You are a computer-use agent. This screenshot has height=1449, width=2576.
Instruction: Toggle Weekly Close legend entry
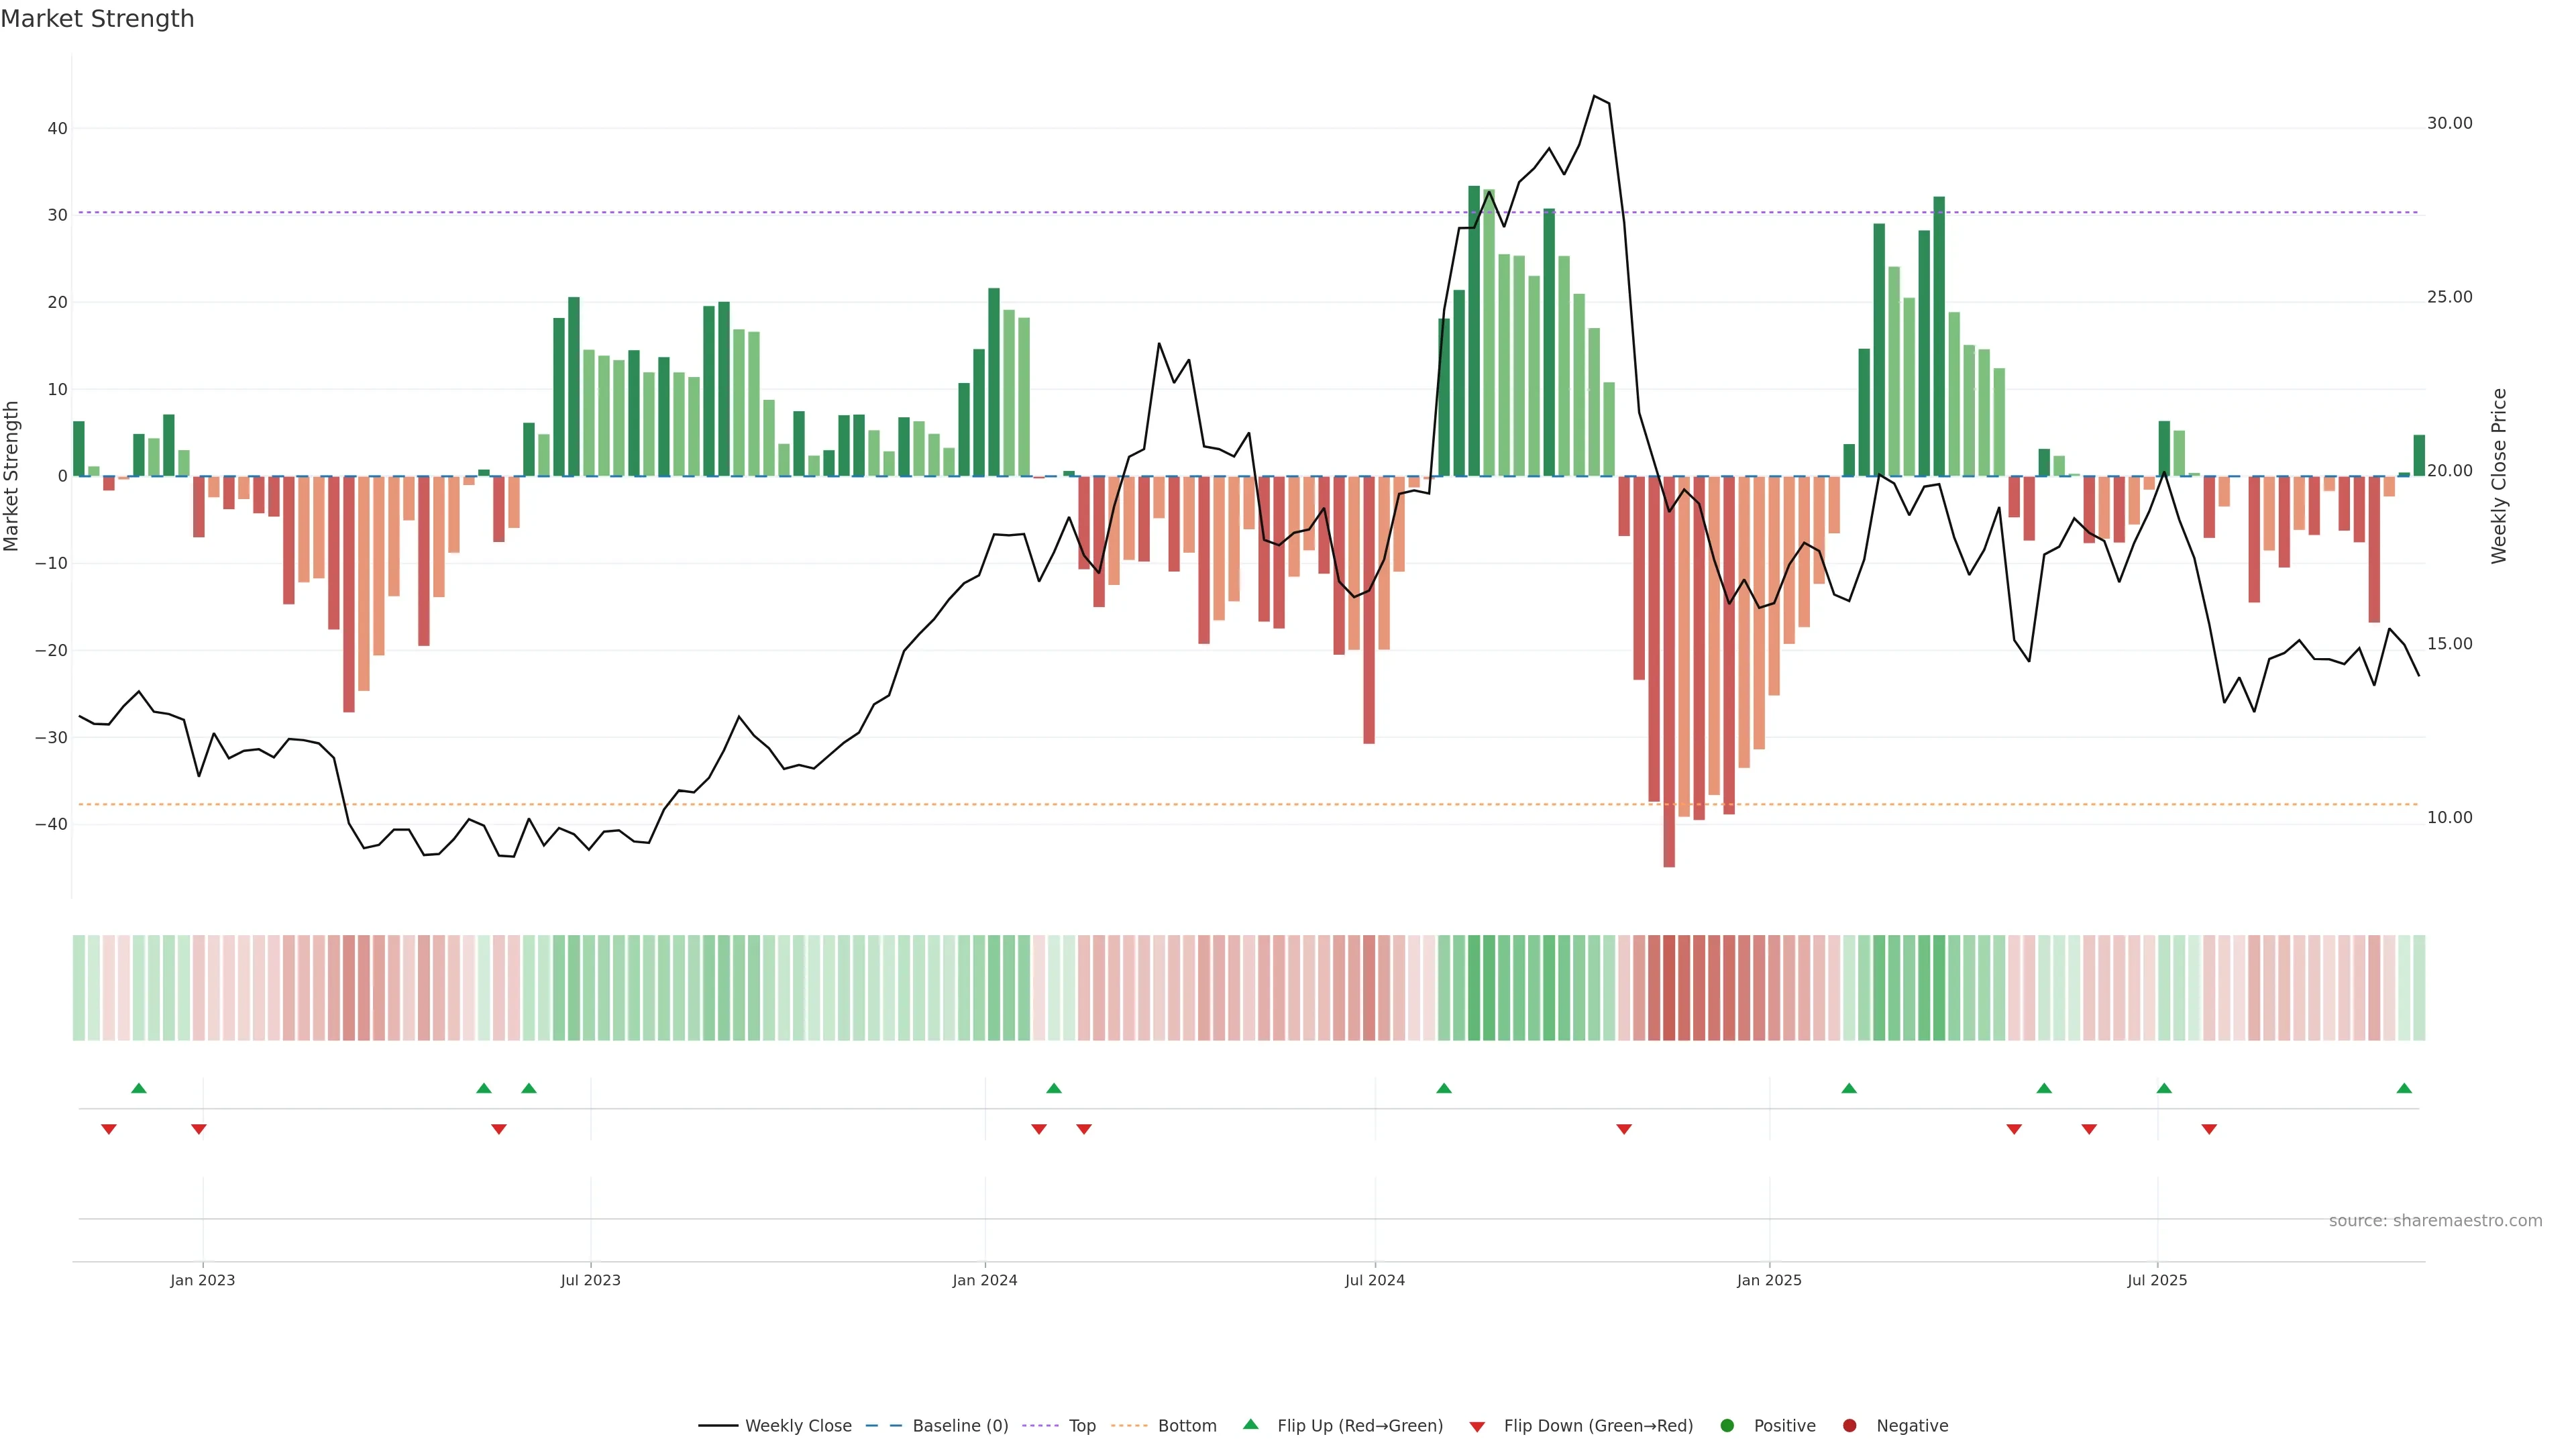797,1426
